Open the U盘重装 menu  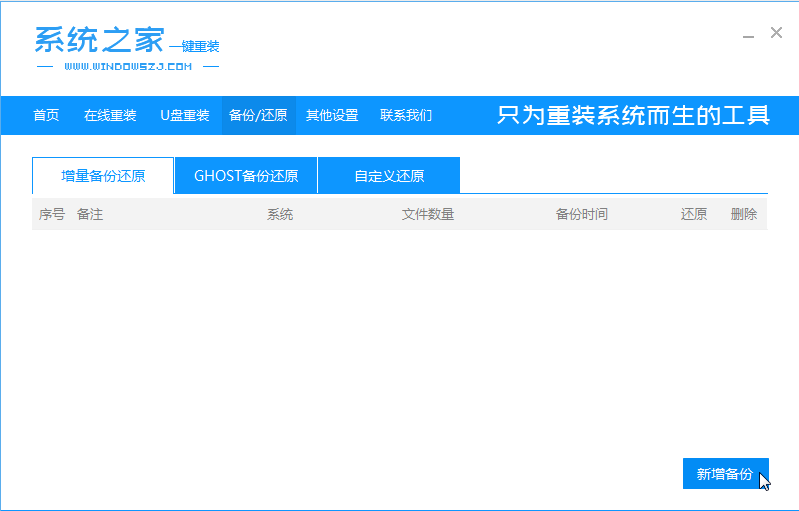click(x=184, y=115)
